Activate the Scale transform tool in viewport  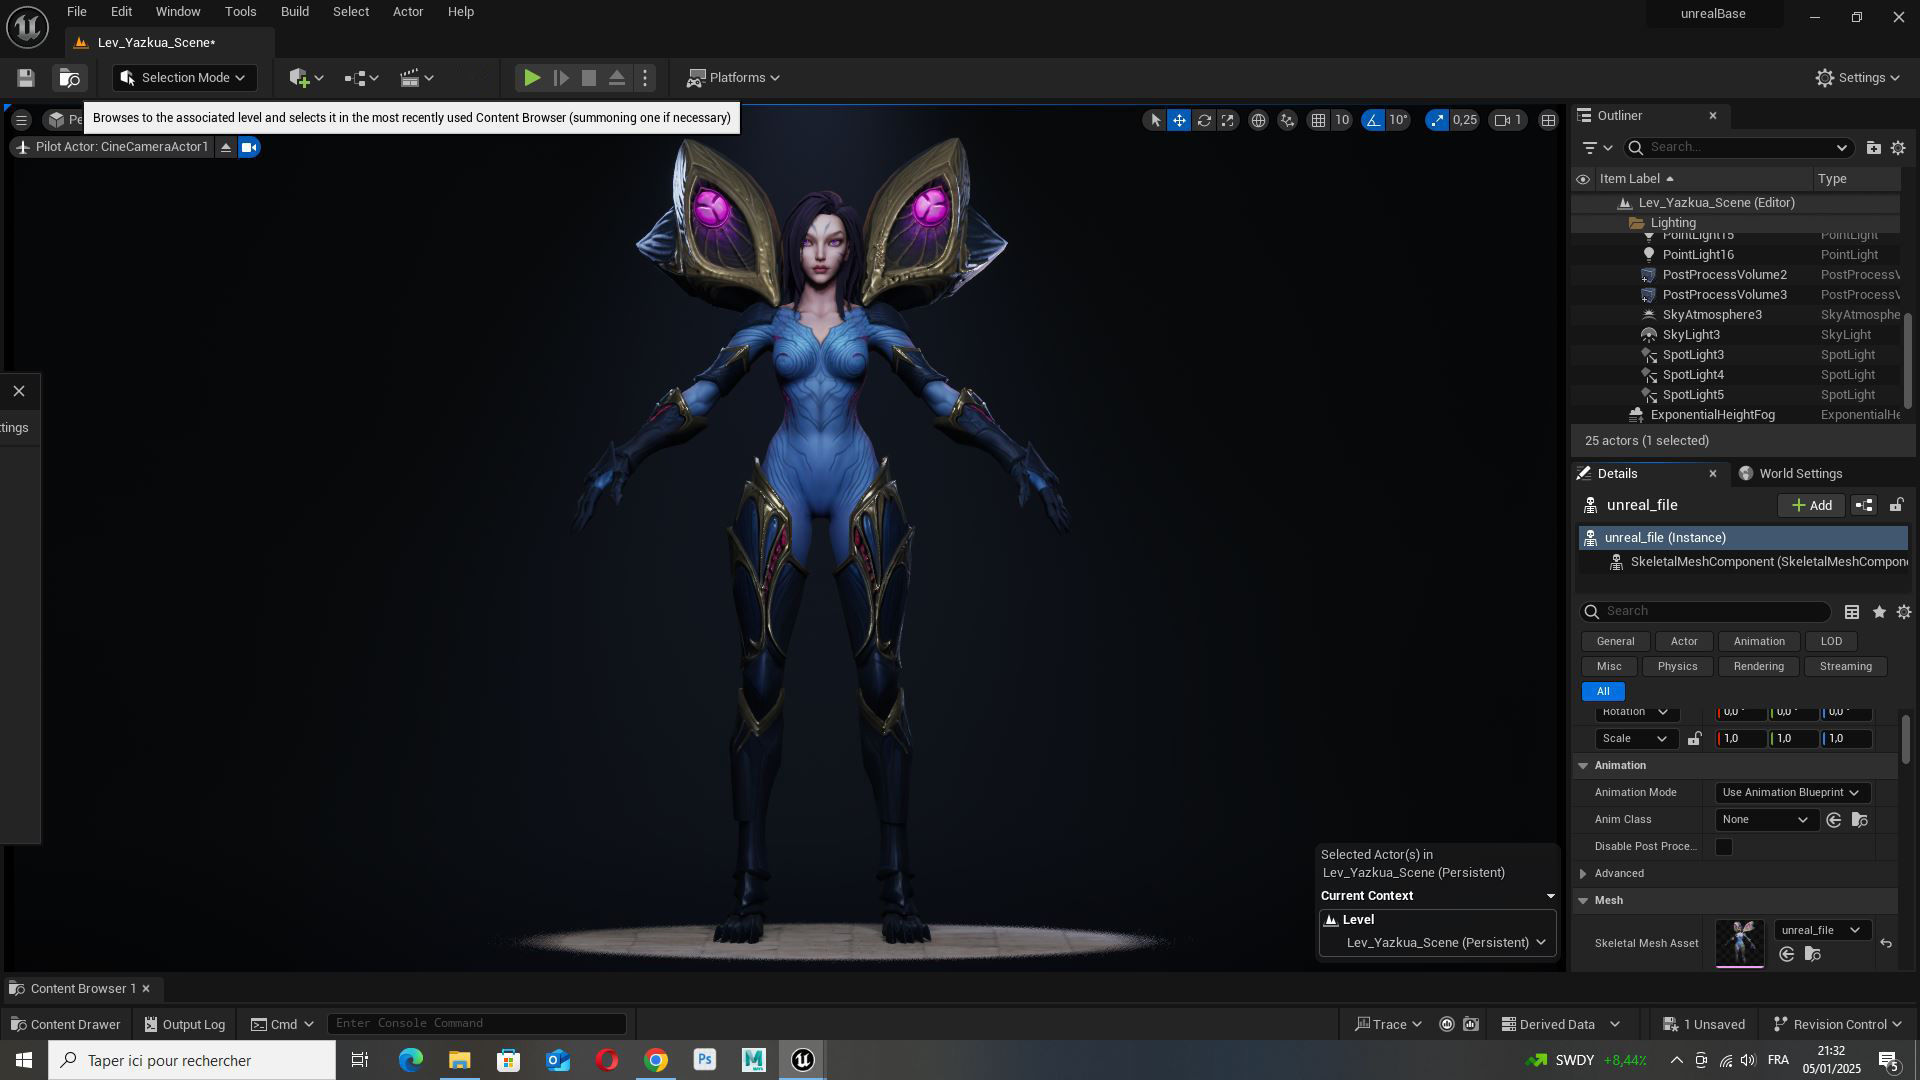(x=1228, y=120)
